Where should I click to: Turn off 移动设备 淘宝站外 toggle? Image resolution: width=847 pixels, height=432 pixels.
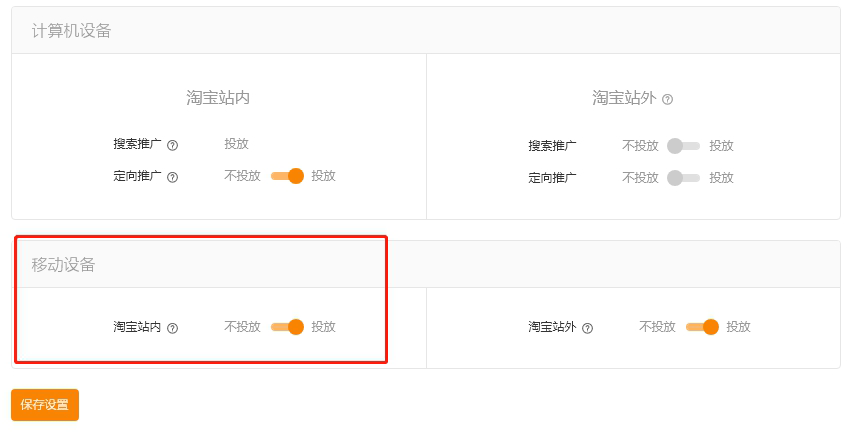[x=702, y=327]
